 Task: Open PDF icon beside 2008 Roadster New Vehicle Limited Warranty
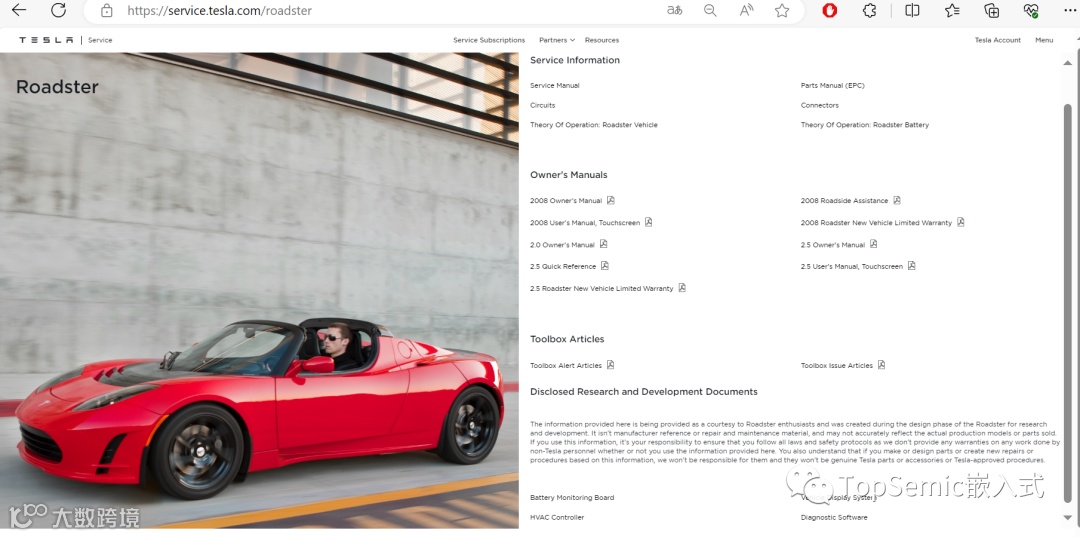tap(960, 222)
